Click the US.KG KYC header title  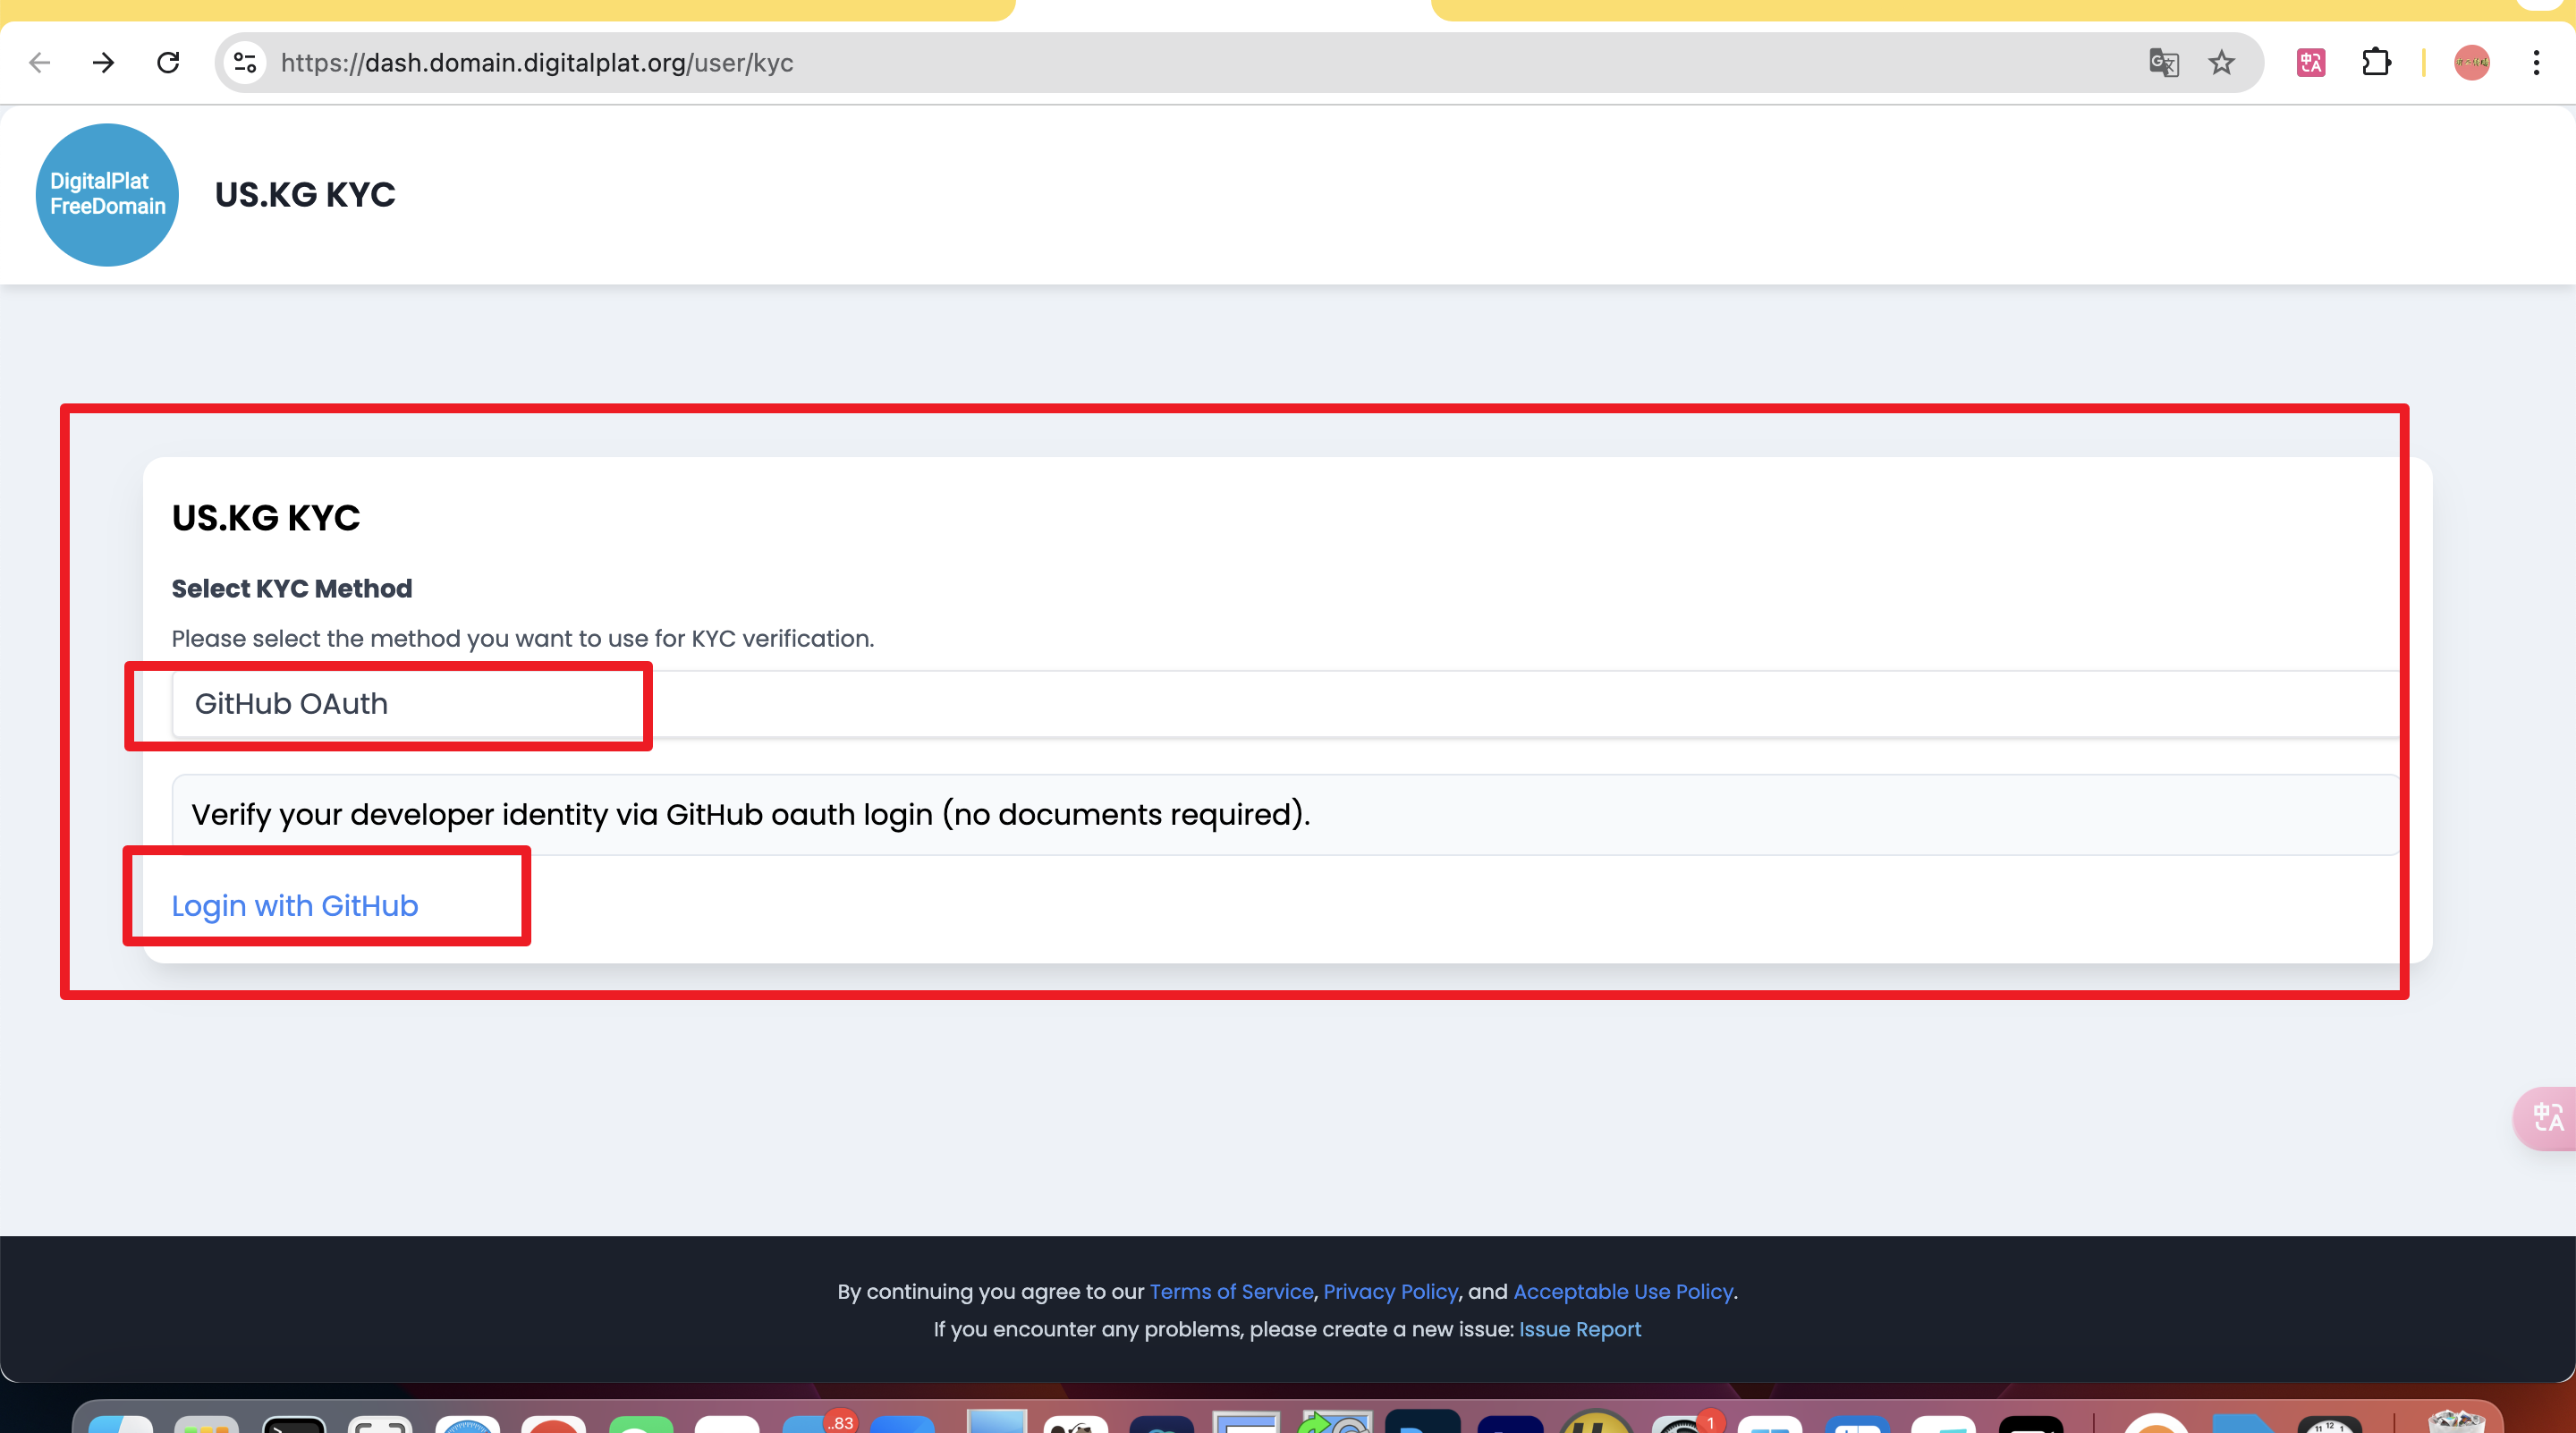(x=305, y=195)
